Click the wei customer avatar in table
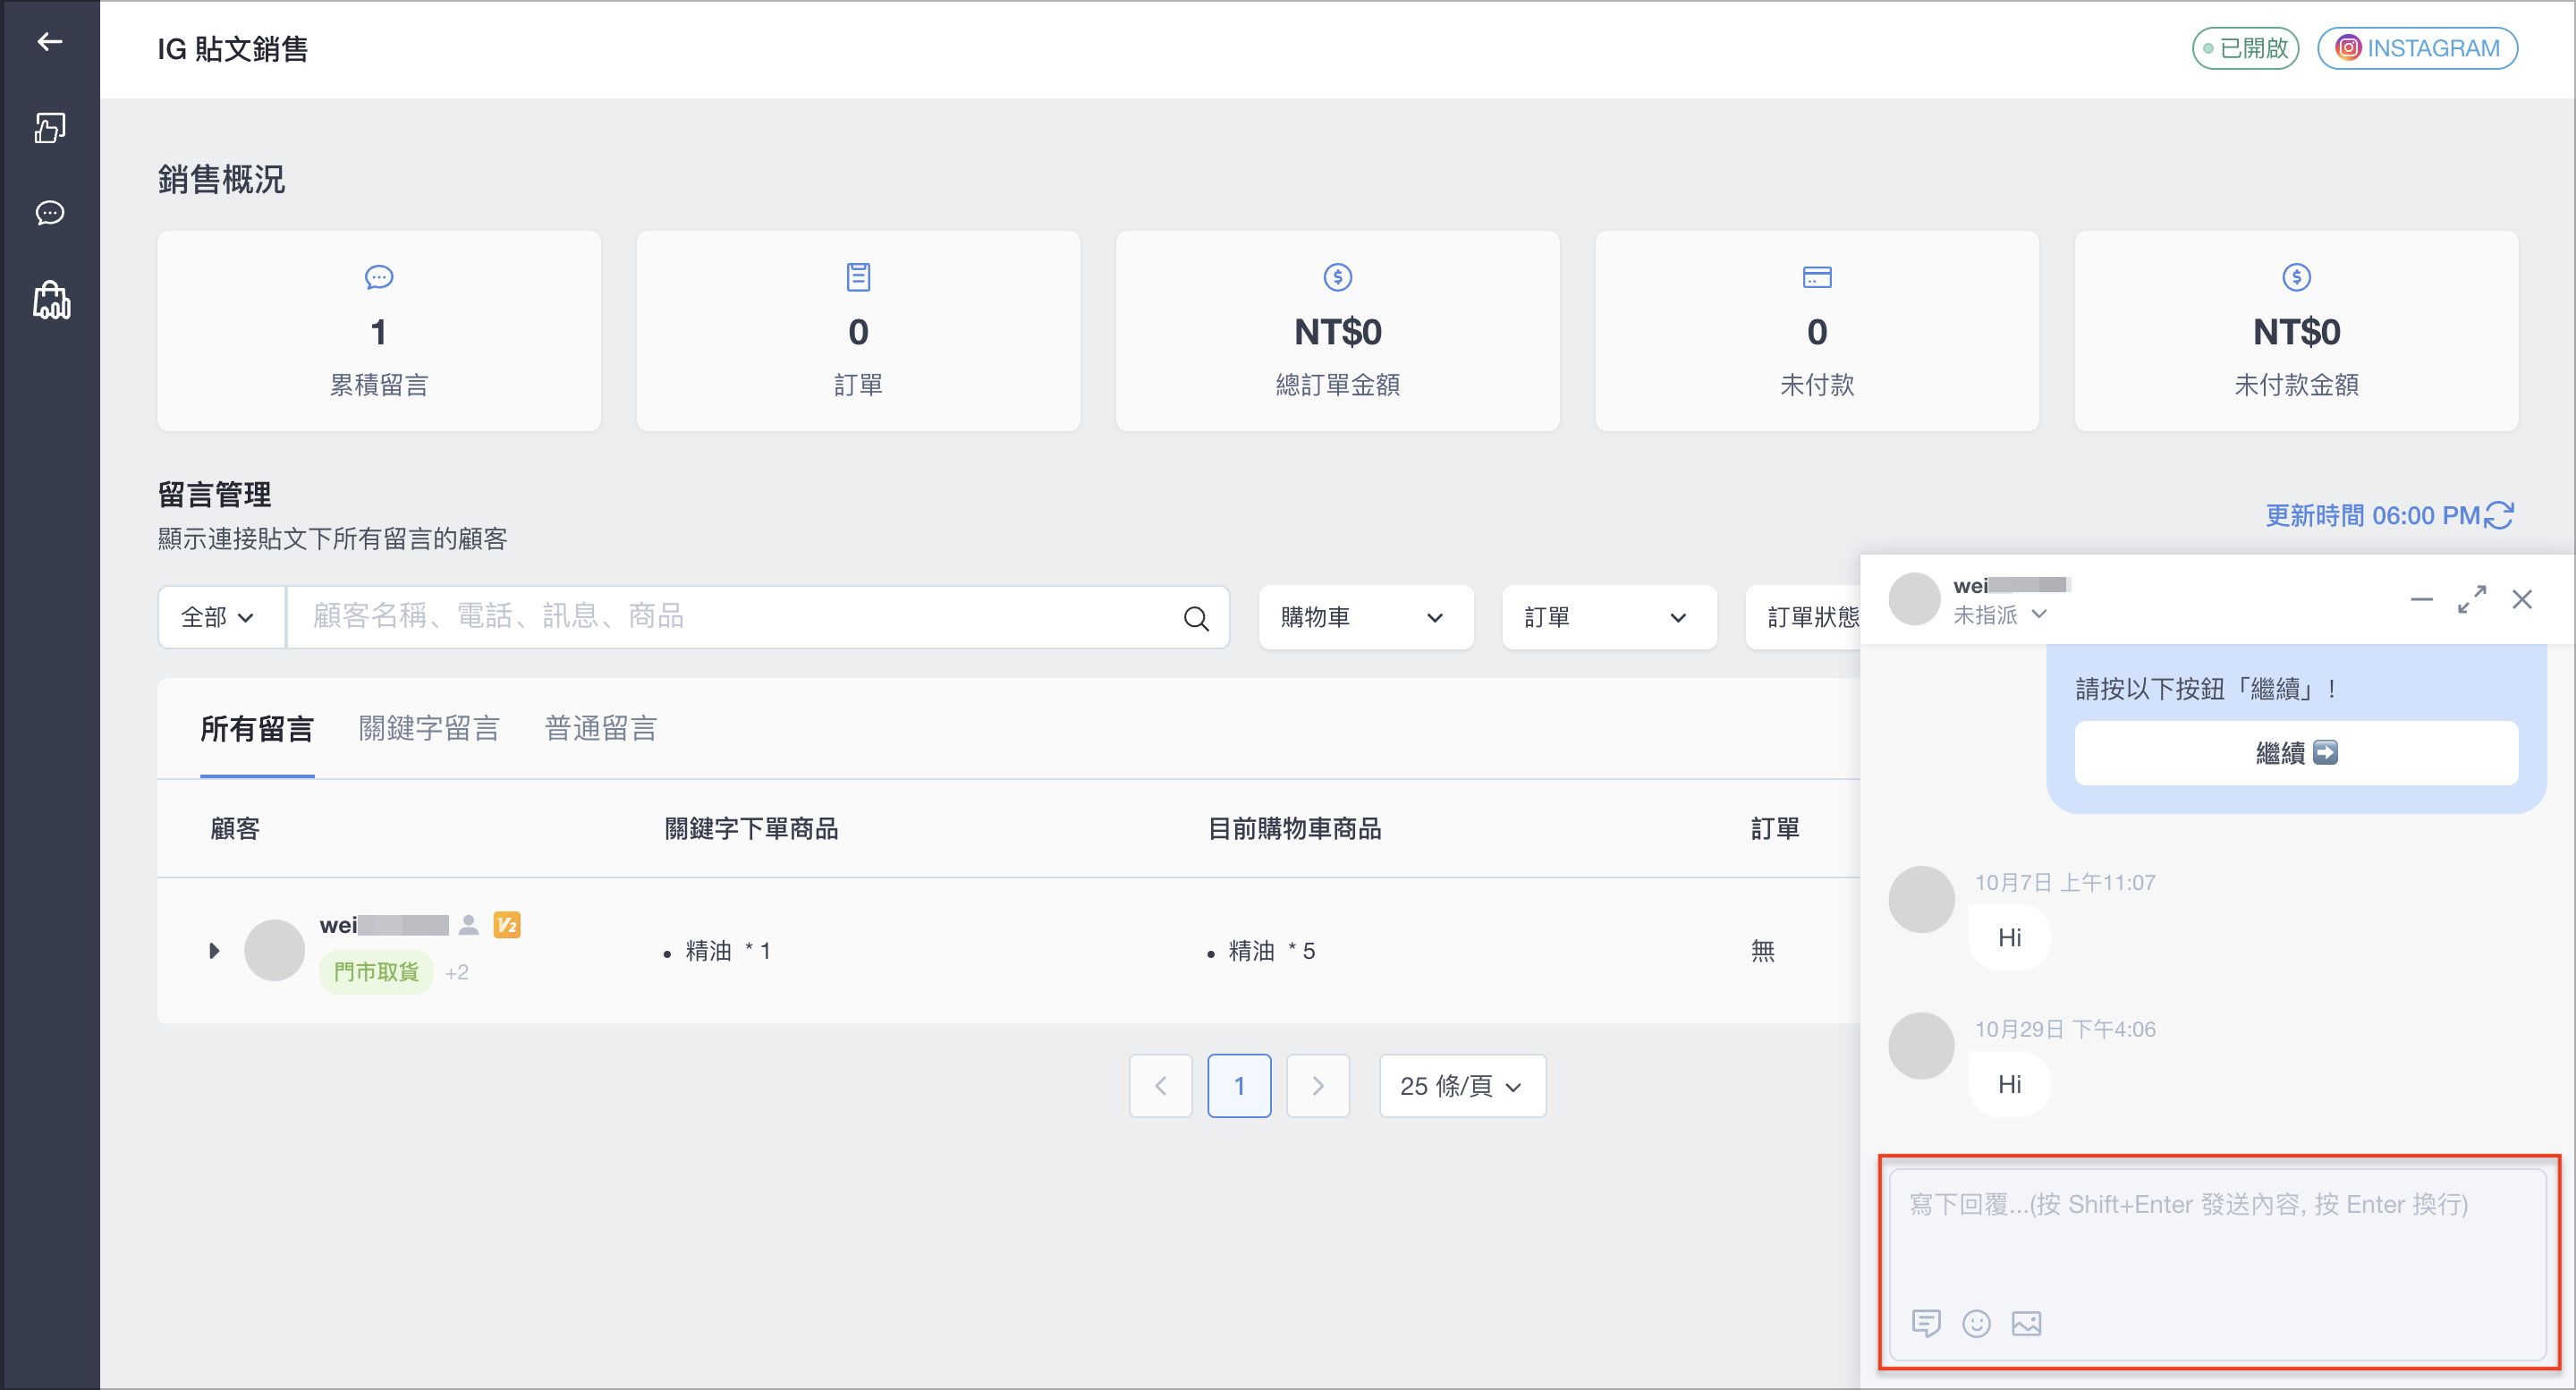The image size is (2576, 1390). point(274,951)
